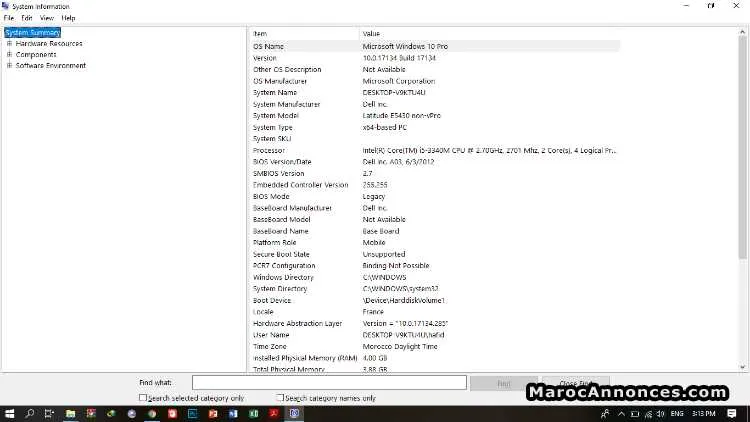This screenshot has width=750, height=422.
Task: Select the Time Zone row
Action: [435, 346]
